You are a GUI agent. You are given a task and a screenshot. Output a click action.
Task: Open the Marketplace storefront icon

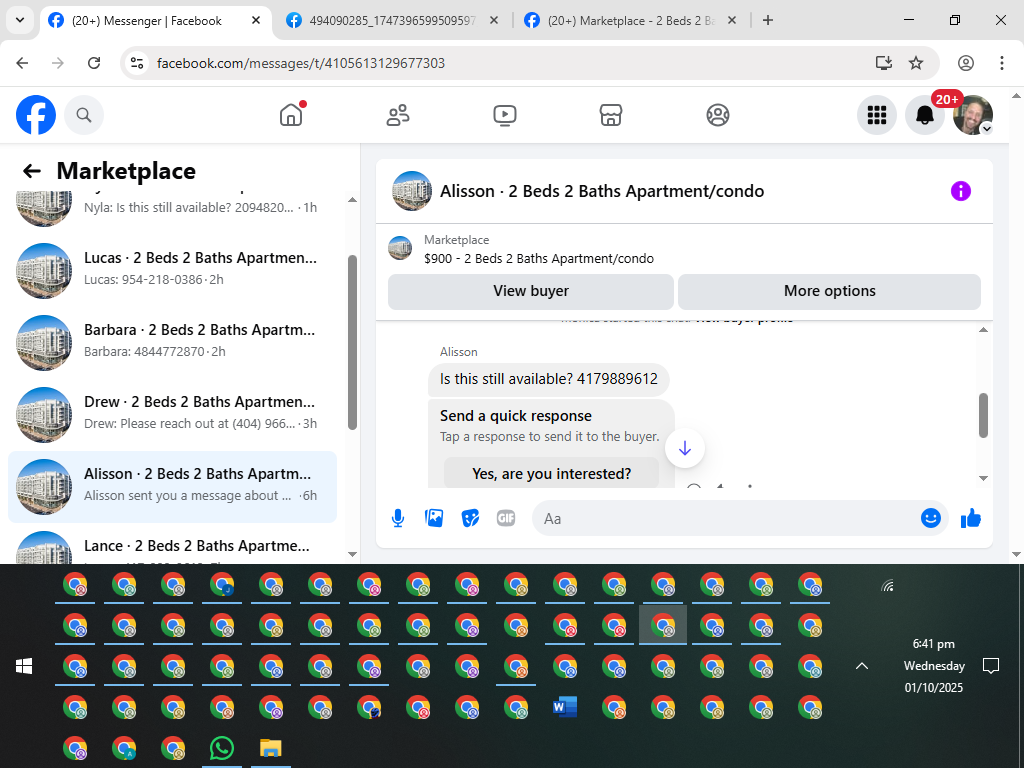click(611, 115)
